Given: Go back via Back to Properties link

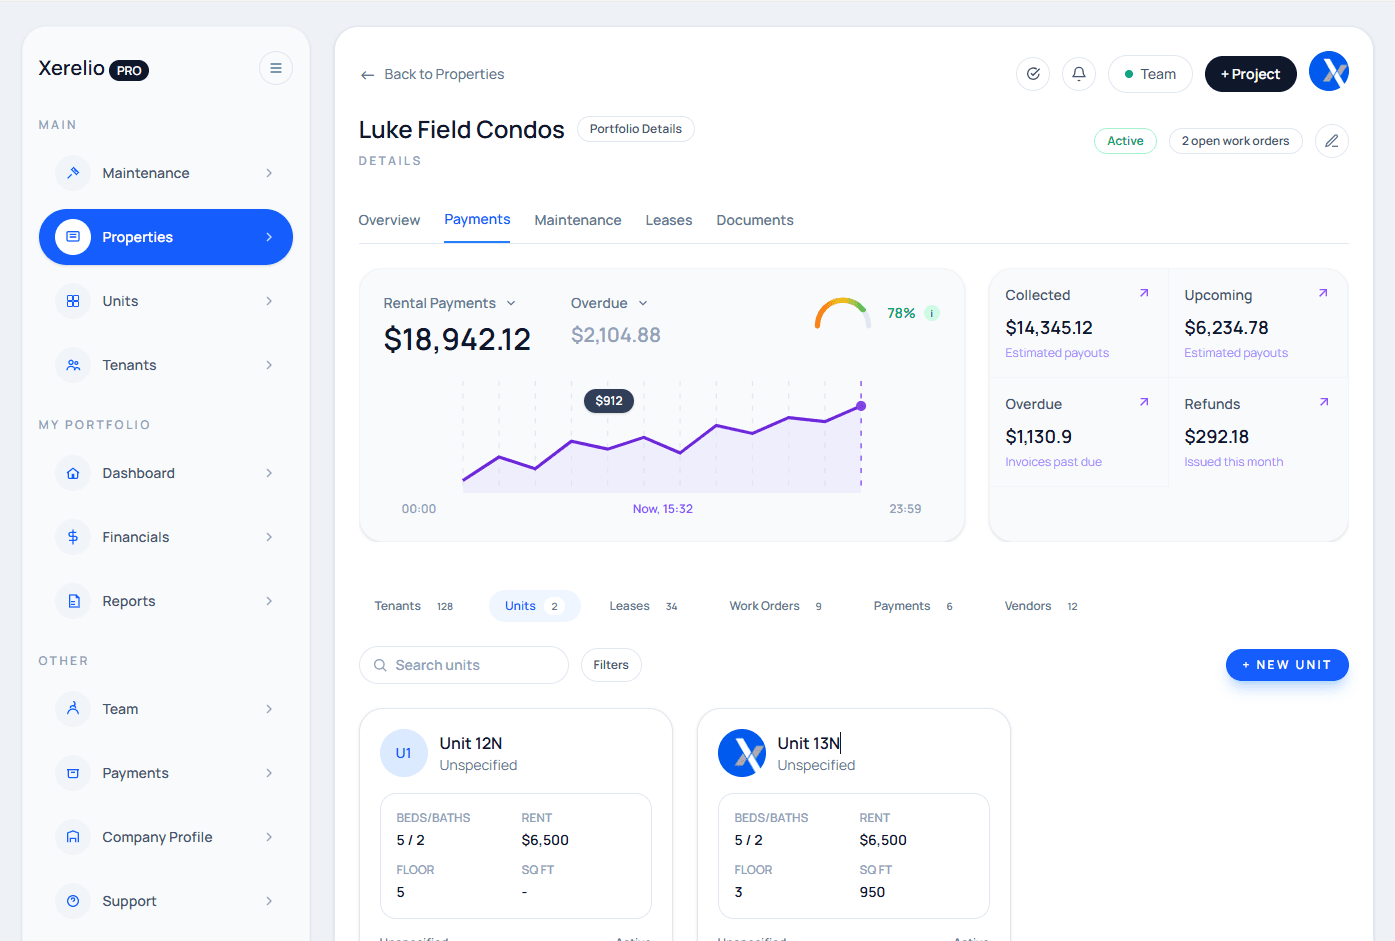Looking at the screenshot, I should [432, 73].
